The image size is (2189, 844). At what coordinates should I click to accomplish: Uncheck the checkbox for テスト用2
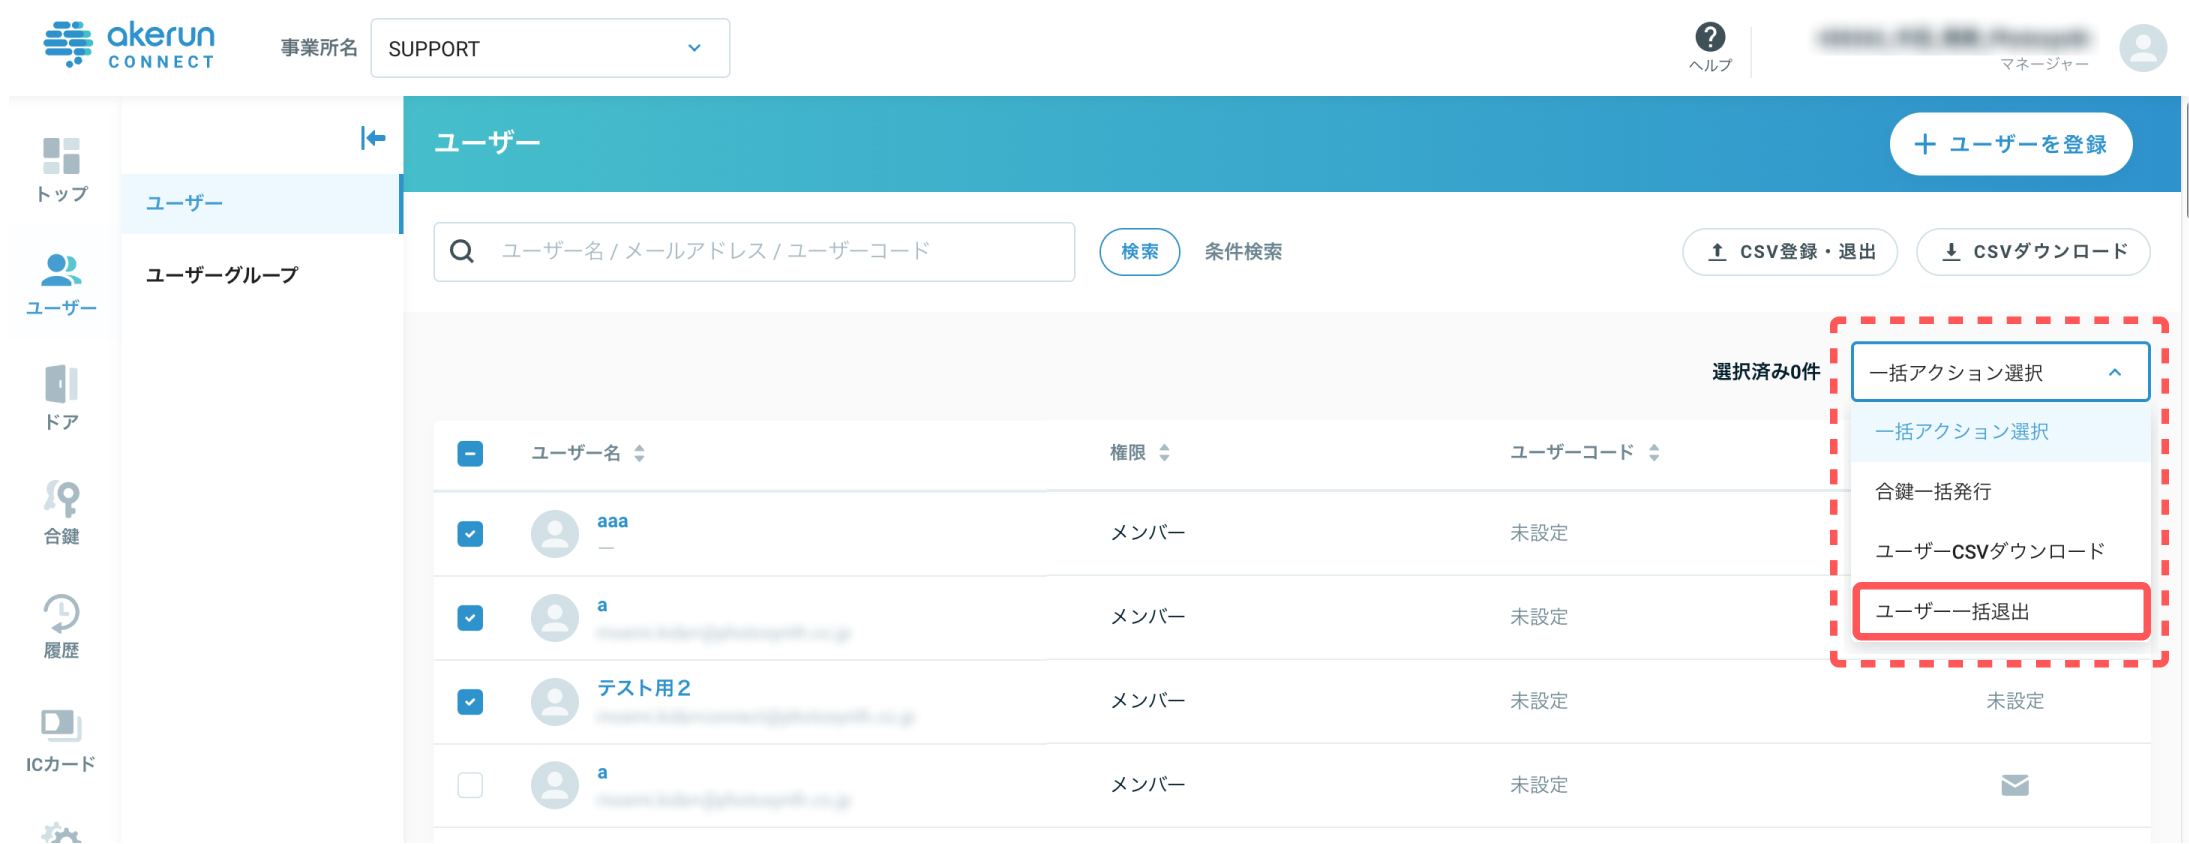tap(470, 702)
